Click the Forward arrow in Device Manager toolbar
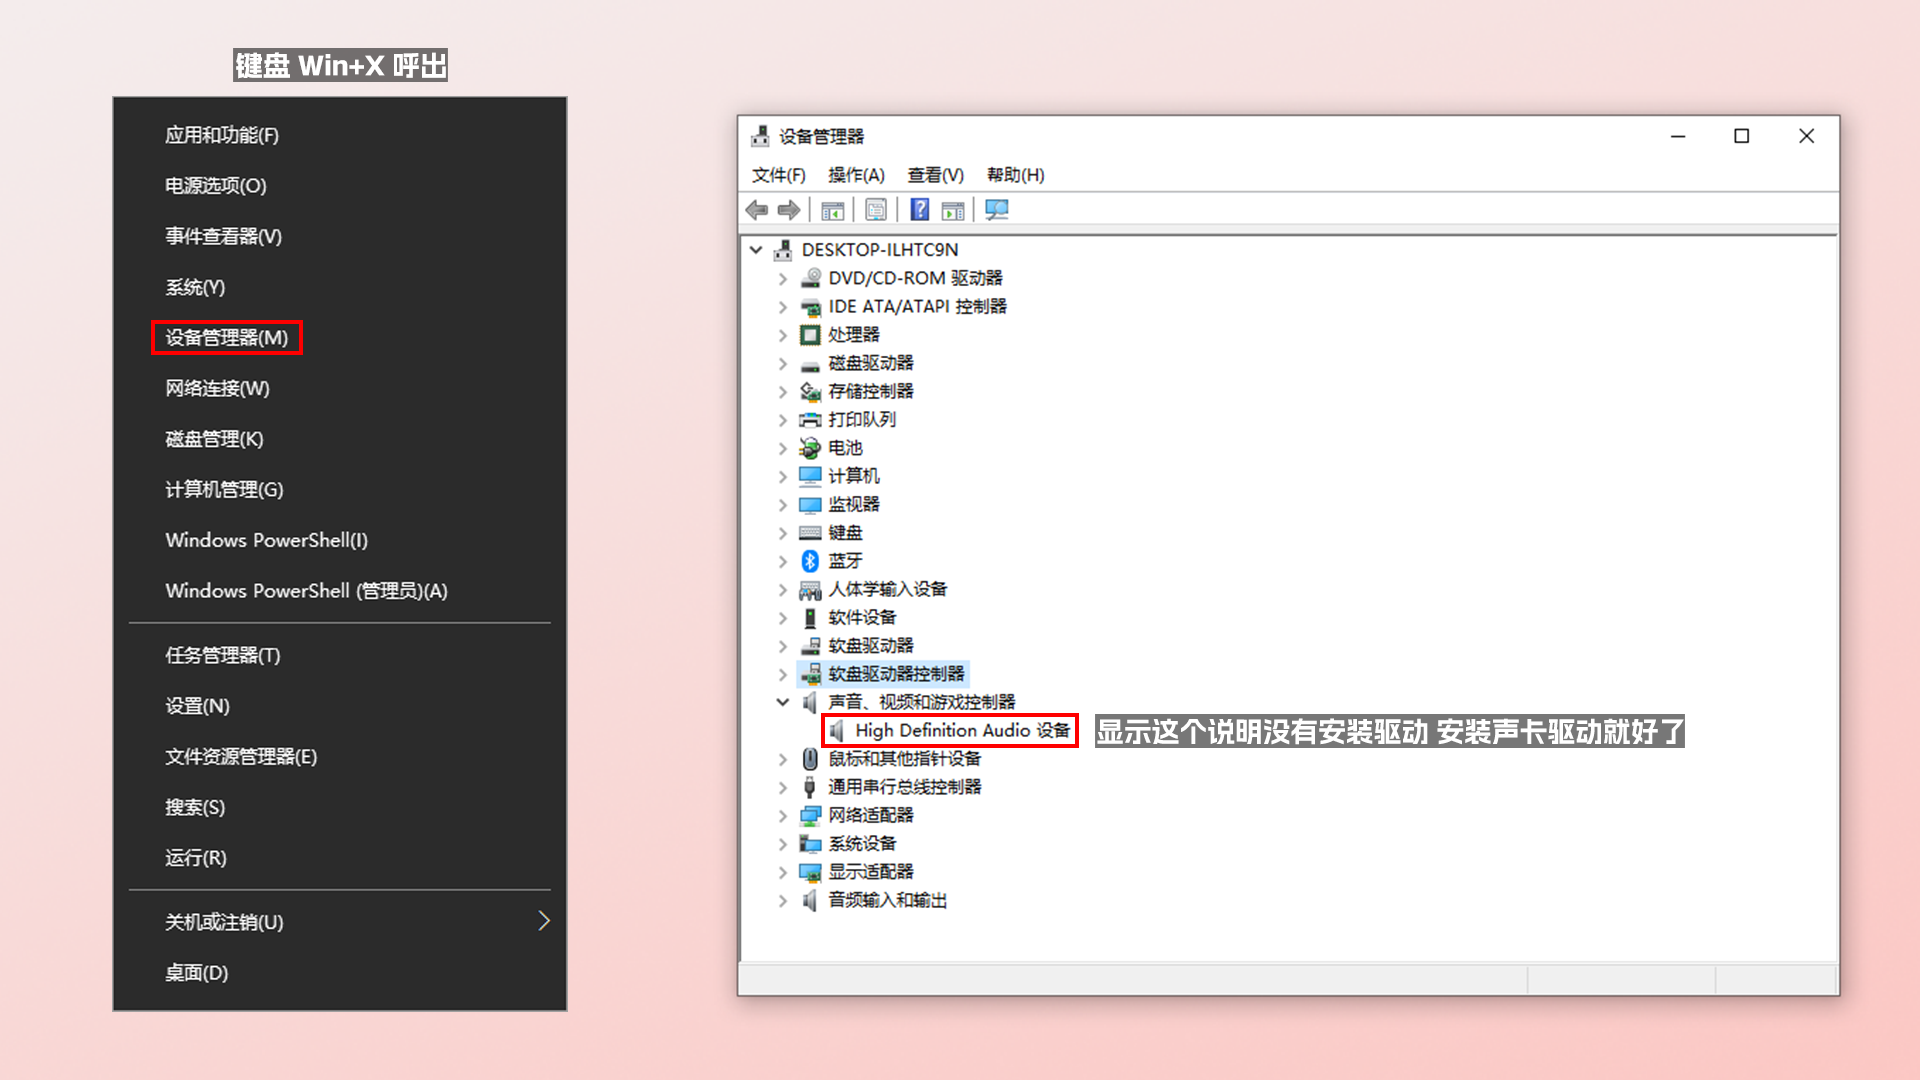Image resolution: width=1920 pixels, height=1080 pixels. click(789, 210)
